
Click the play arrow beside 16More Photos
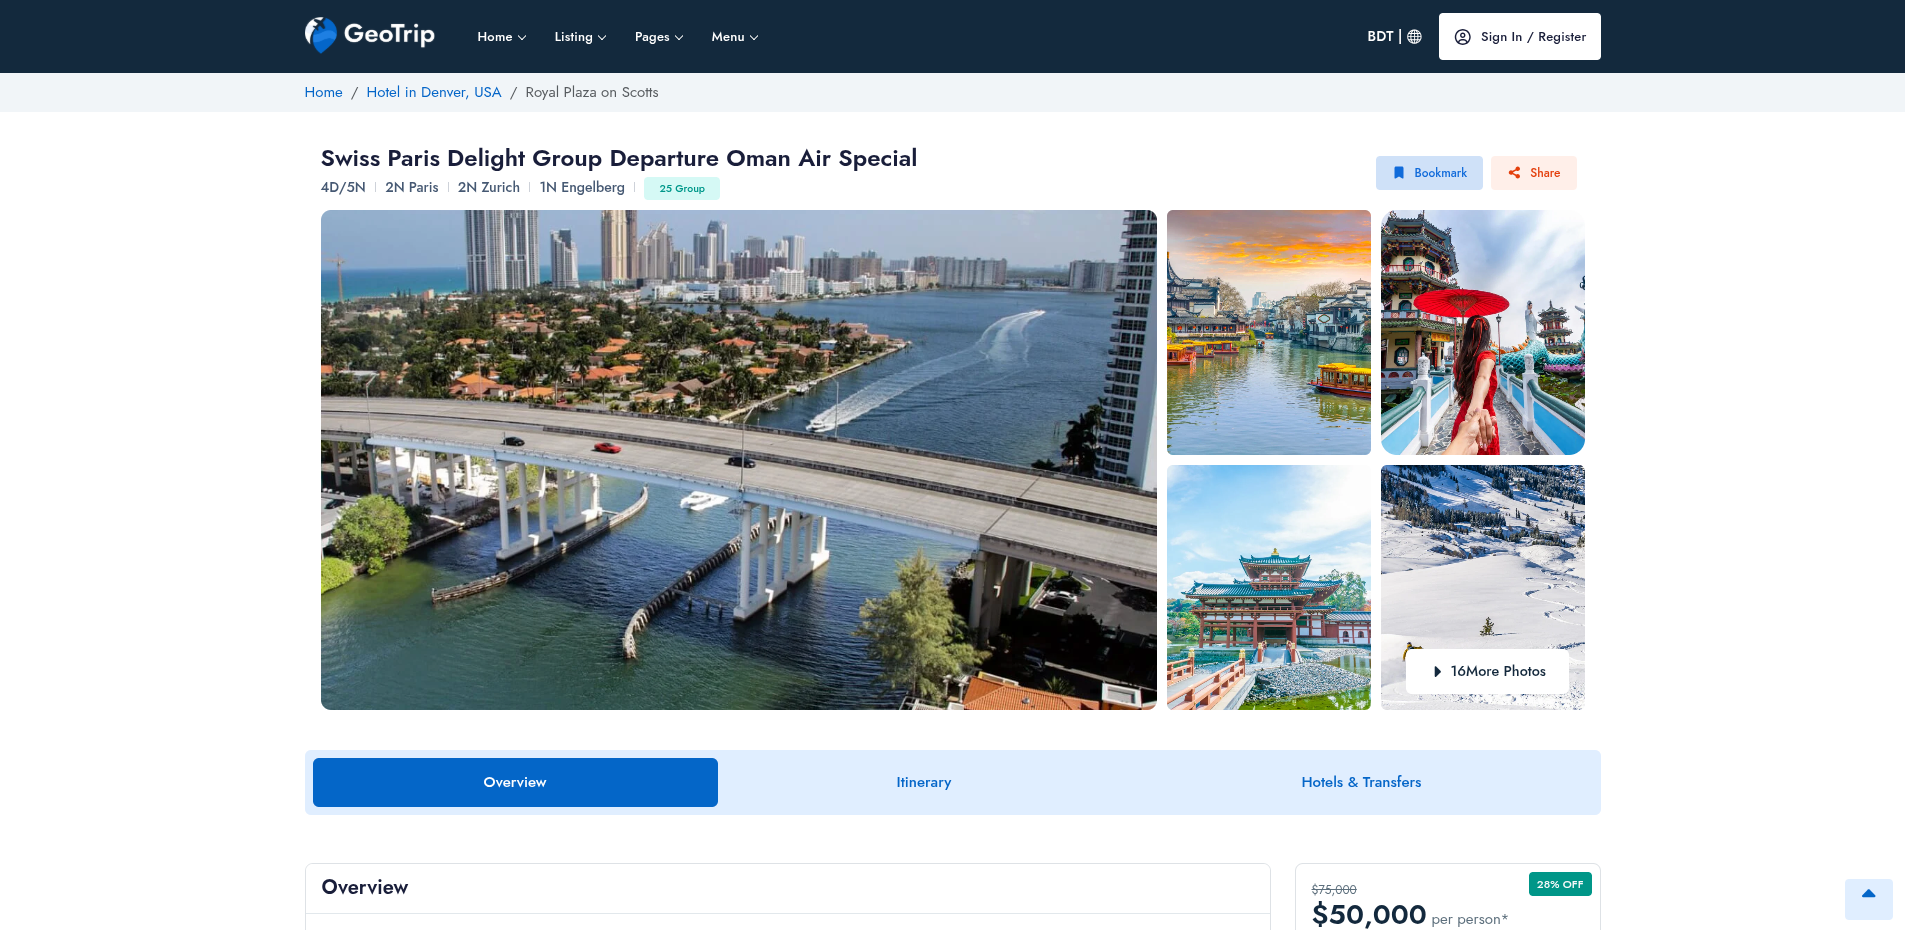1437,672
